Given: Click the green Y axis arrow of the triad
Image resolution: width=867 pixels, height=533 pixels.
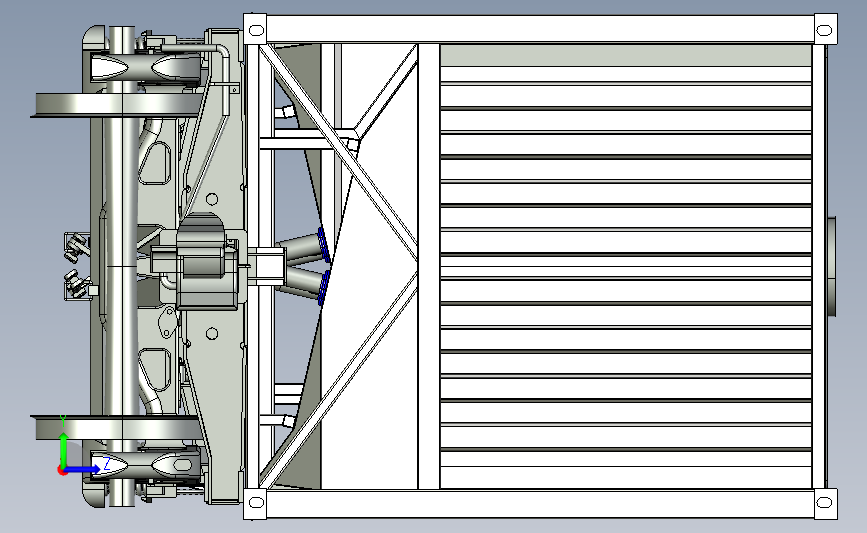Looking at the screenshot, I should coord(64,450).
